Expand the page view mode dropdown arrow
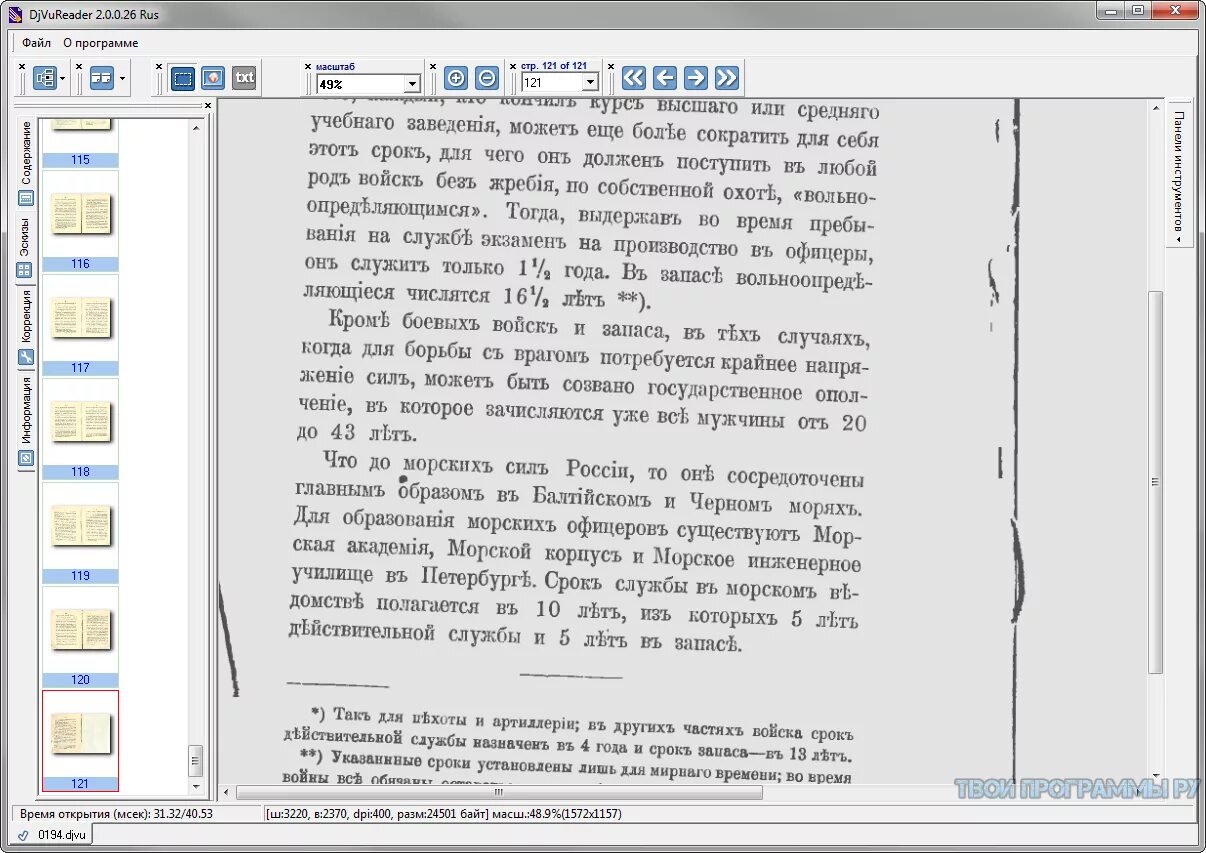Screen dimensions: 1206x853 122,78
